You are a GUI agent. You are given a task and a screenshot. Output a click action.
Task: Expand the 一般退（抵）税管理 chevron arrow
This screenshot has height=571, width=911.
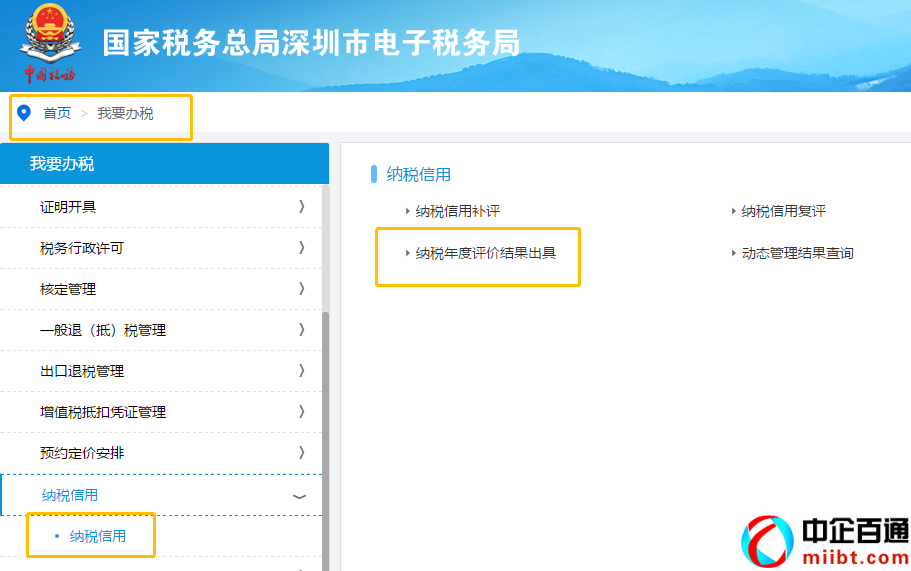point(302,329)
